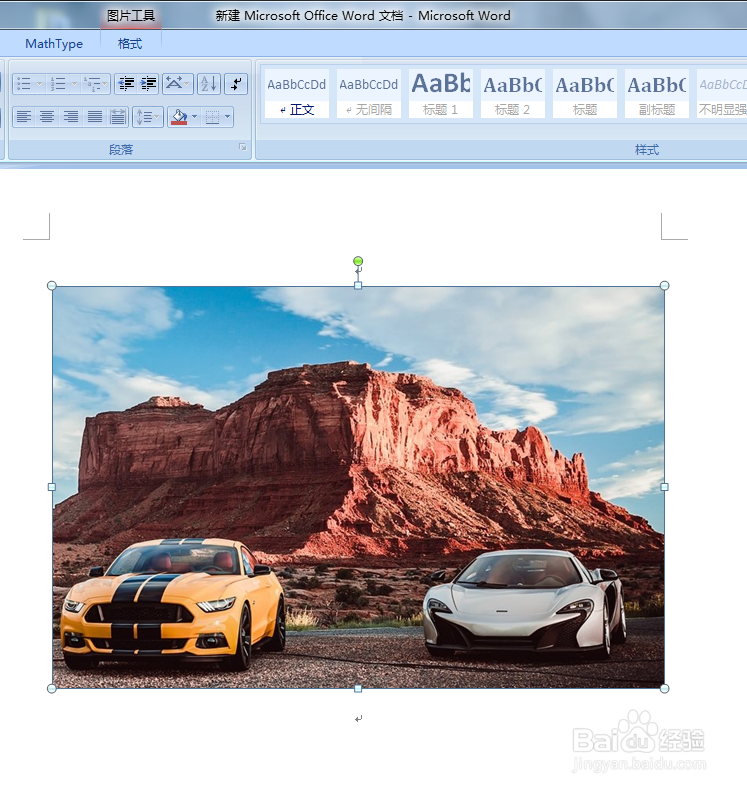Click the left middle sizing handle
This screenshot has height=790, width=747.
(x=51, y=487)
